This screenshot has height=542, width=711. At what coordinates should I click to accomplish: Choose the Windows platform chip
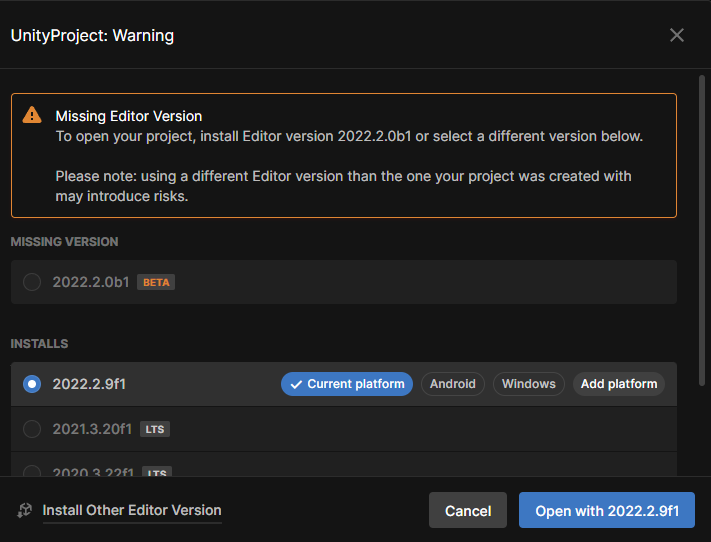pyautogui.click(x=529, y=384)
